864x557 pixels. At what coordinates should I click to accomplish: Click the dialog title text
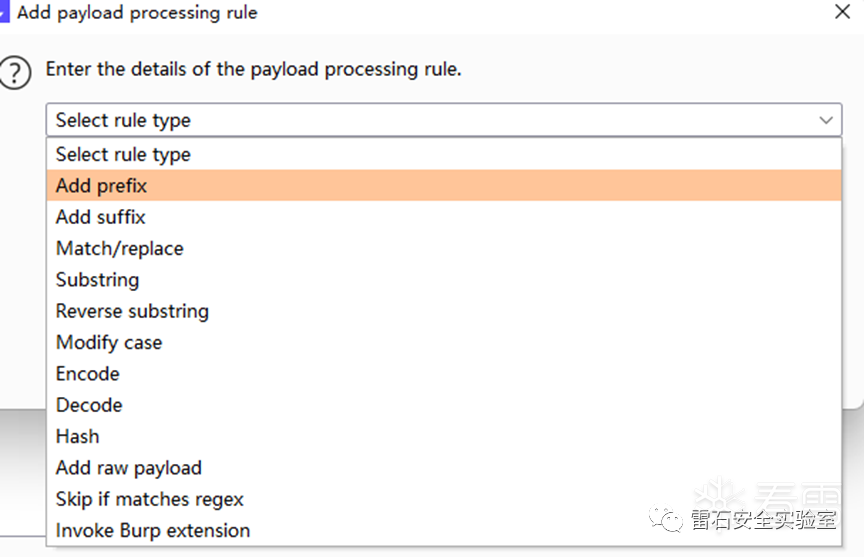[137, 13]
